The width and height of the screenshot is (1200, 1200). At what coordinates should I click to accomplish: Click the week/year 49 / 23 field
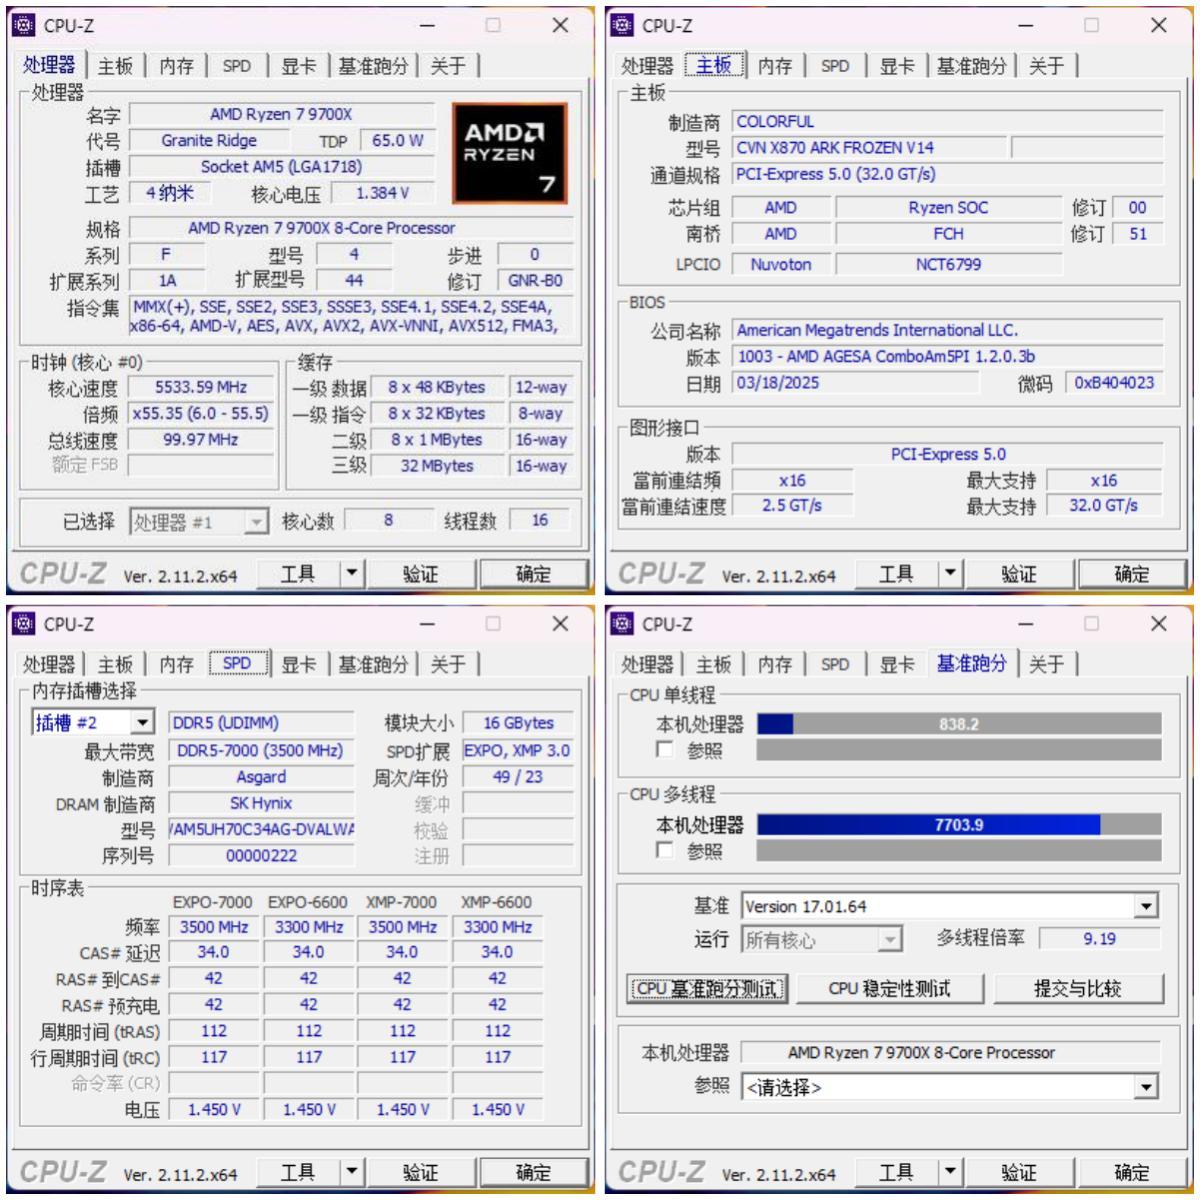[x=517, y=777]
